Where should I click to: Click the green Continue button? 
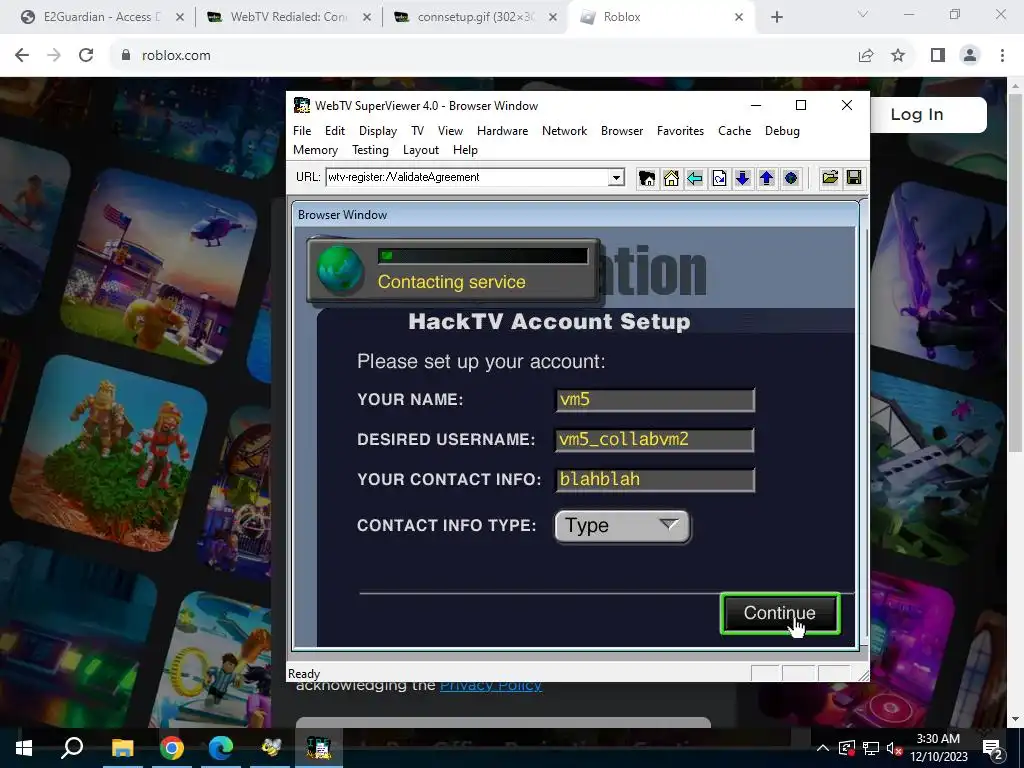point(780,613)
